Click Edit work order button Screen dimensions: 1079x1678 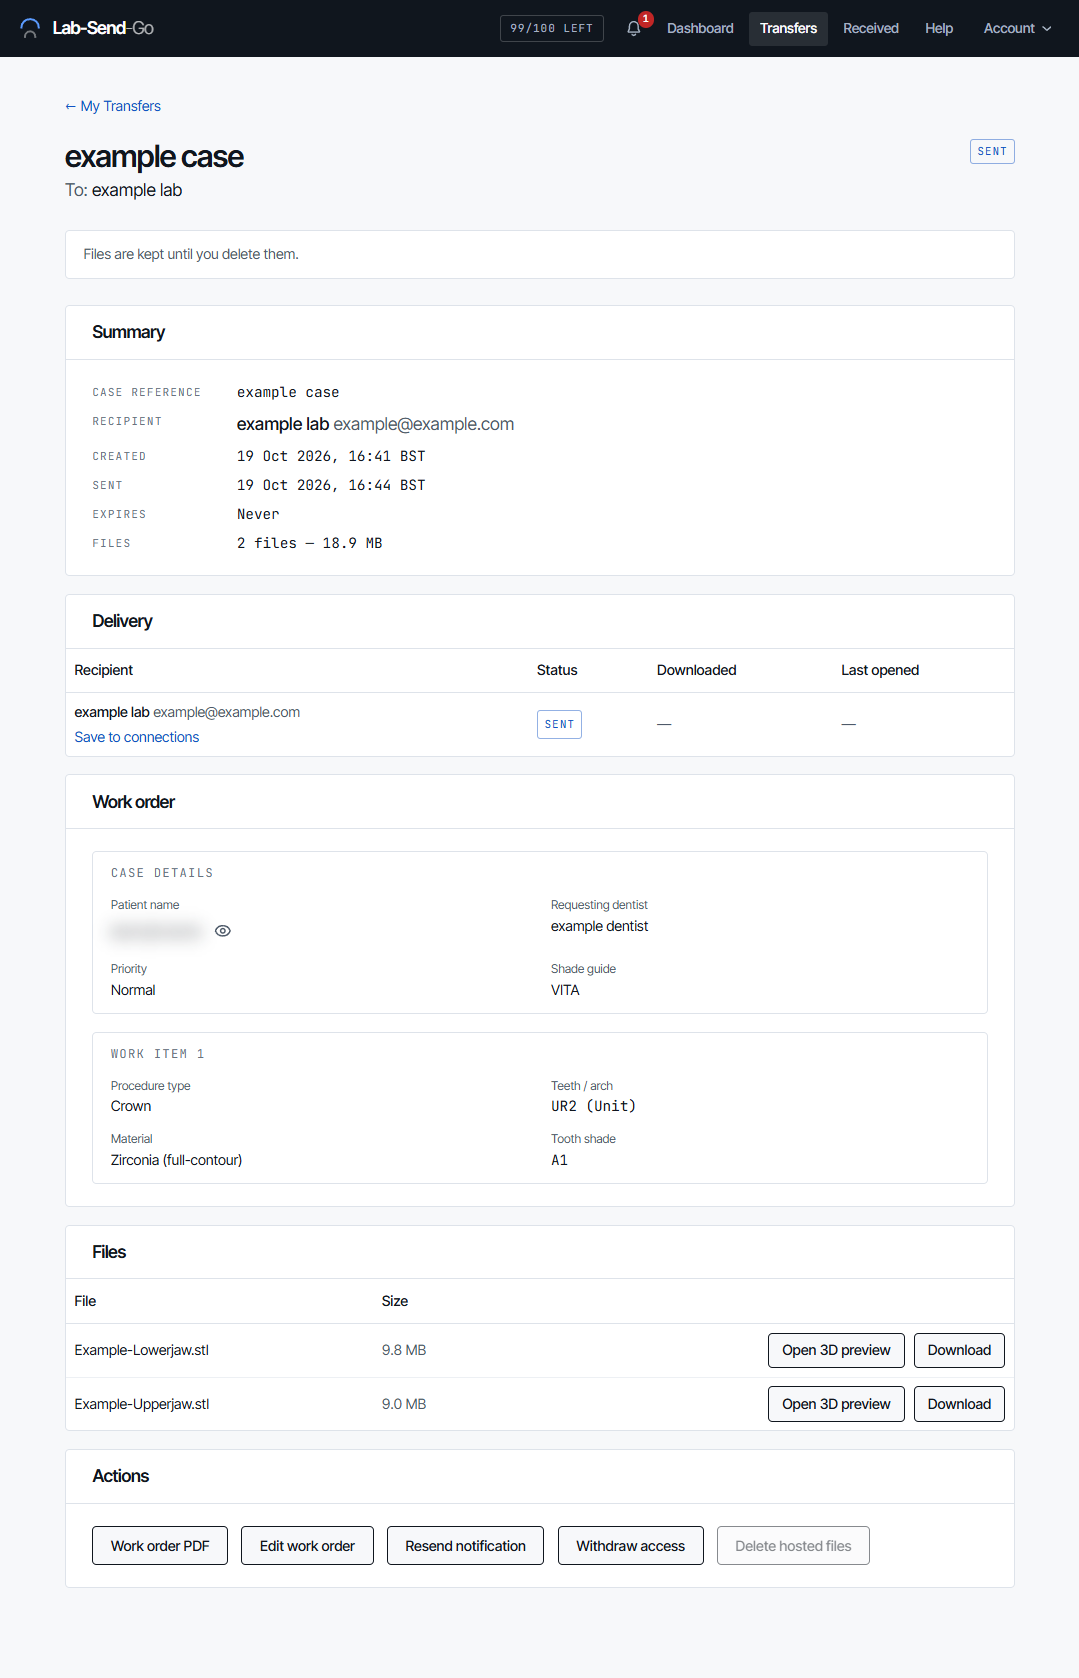click(307, 1546)
